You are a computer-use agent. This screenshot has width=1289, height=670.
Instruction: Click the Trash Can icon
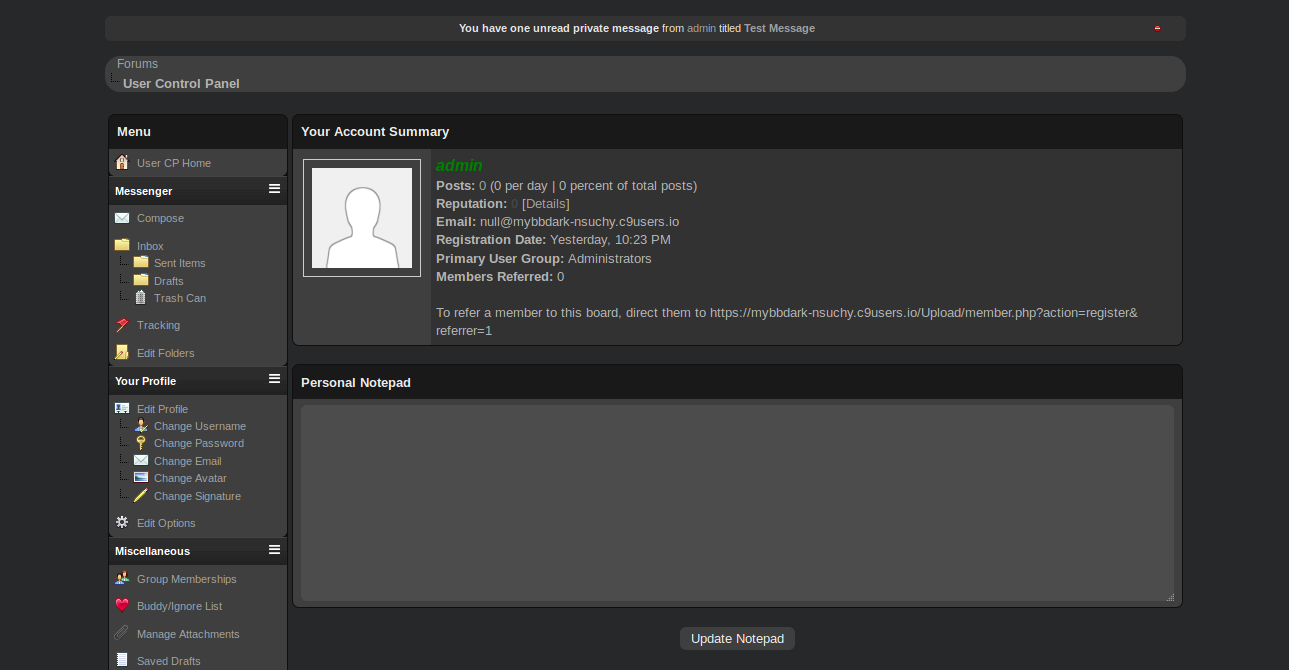(141, 297)
